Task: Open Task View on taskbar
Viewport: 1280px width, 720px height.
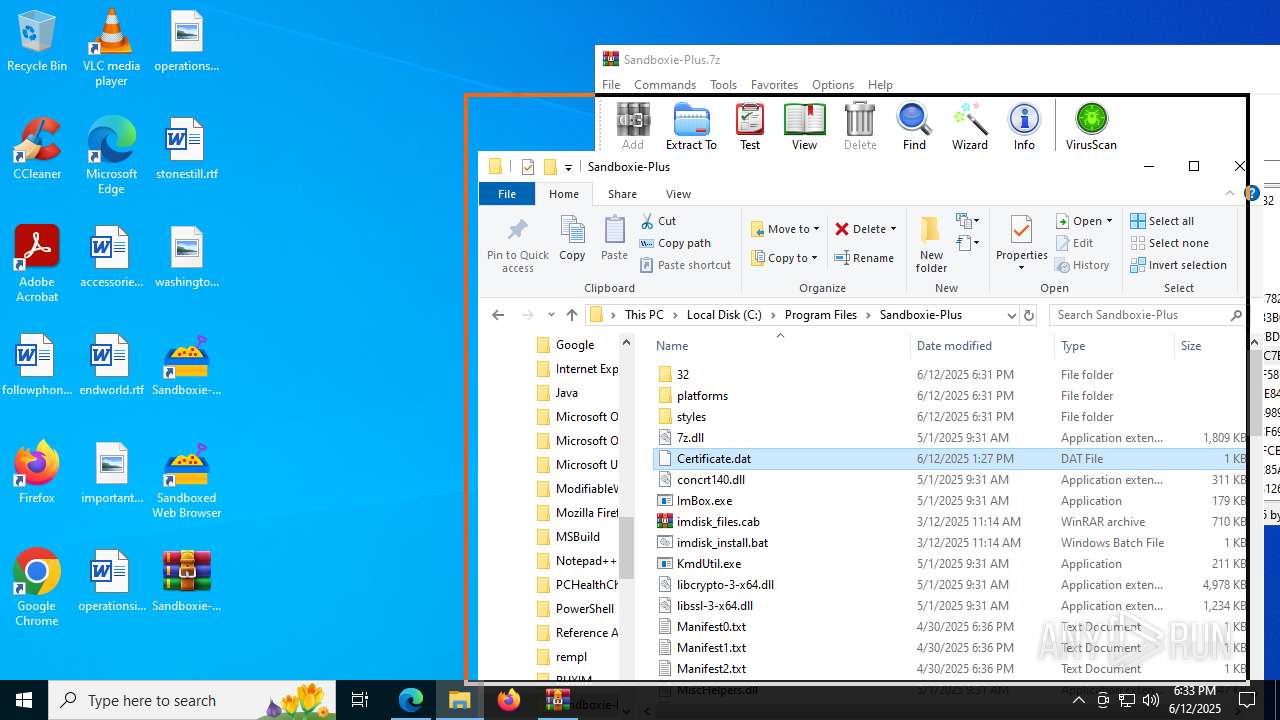Action: pyautogui.click(x=361, y=700)
